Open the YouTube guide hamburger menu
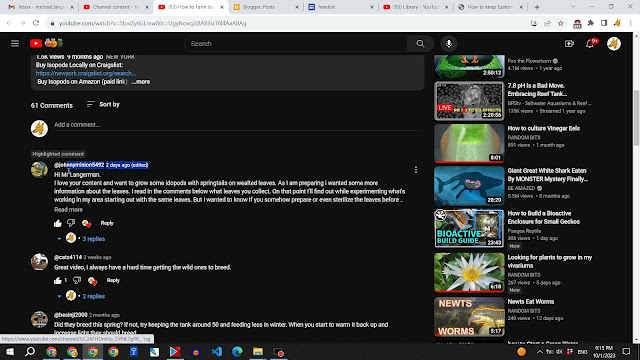Image resolution: width=640 pixels, height=360 pixels. point(15,43)
